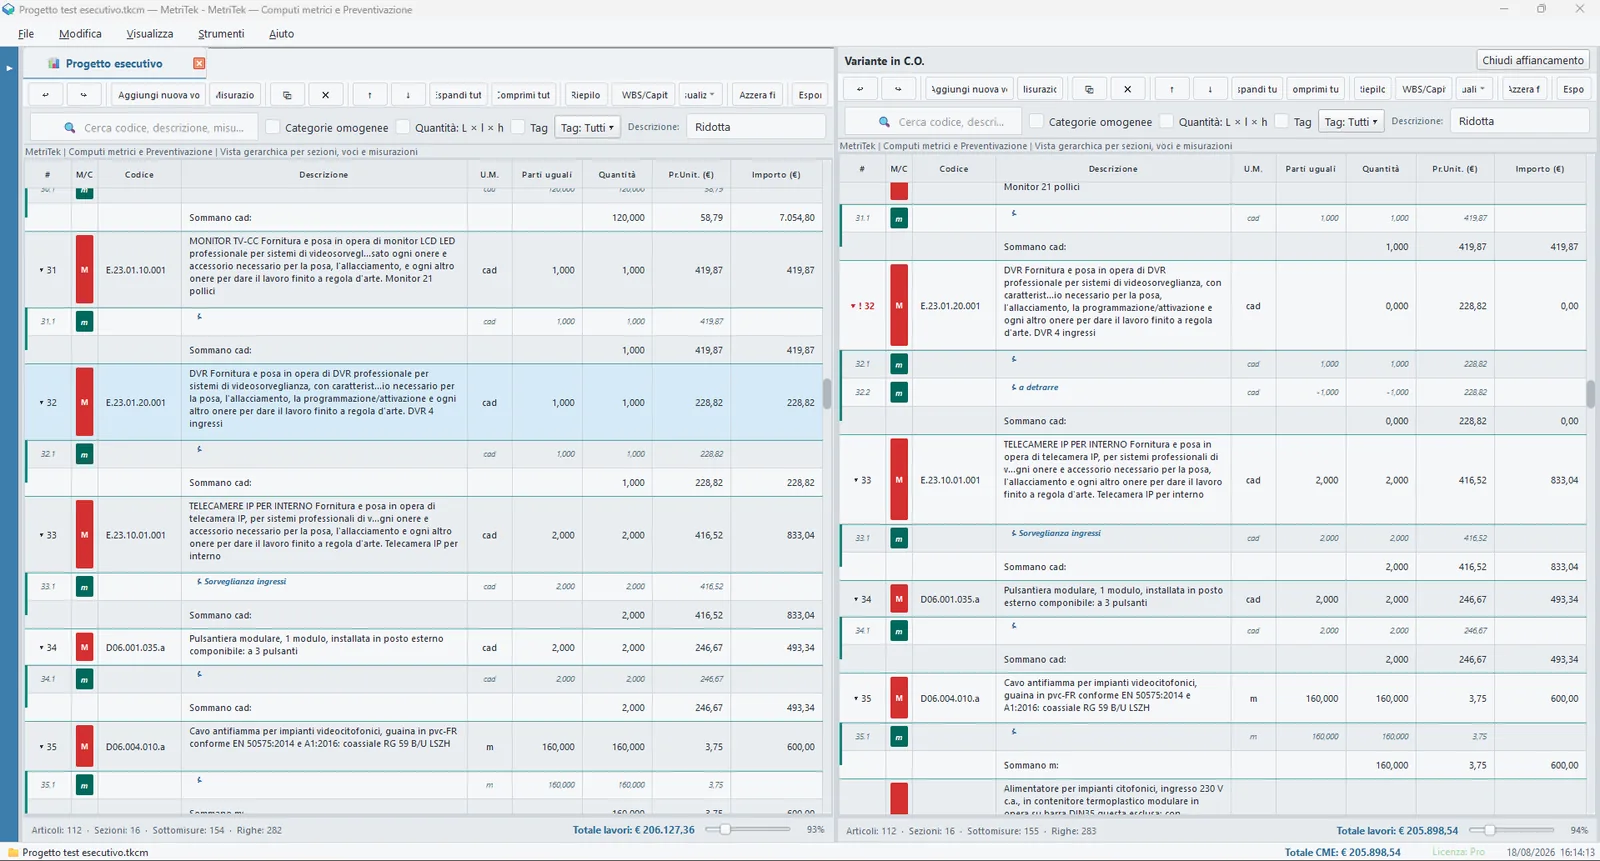1600x861 pixels.
Task: Duplicate selected item in Progetto esecutivo panel
Action: (x=287, y=95)
